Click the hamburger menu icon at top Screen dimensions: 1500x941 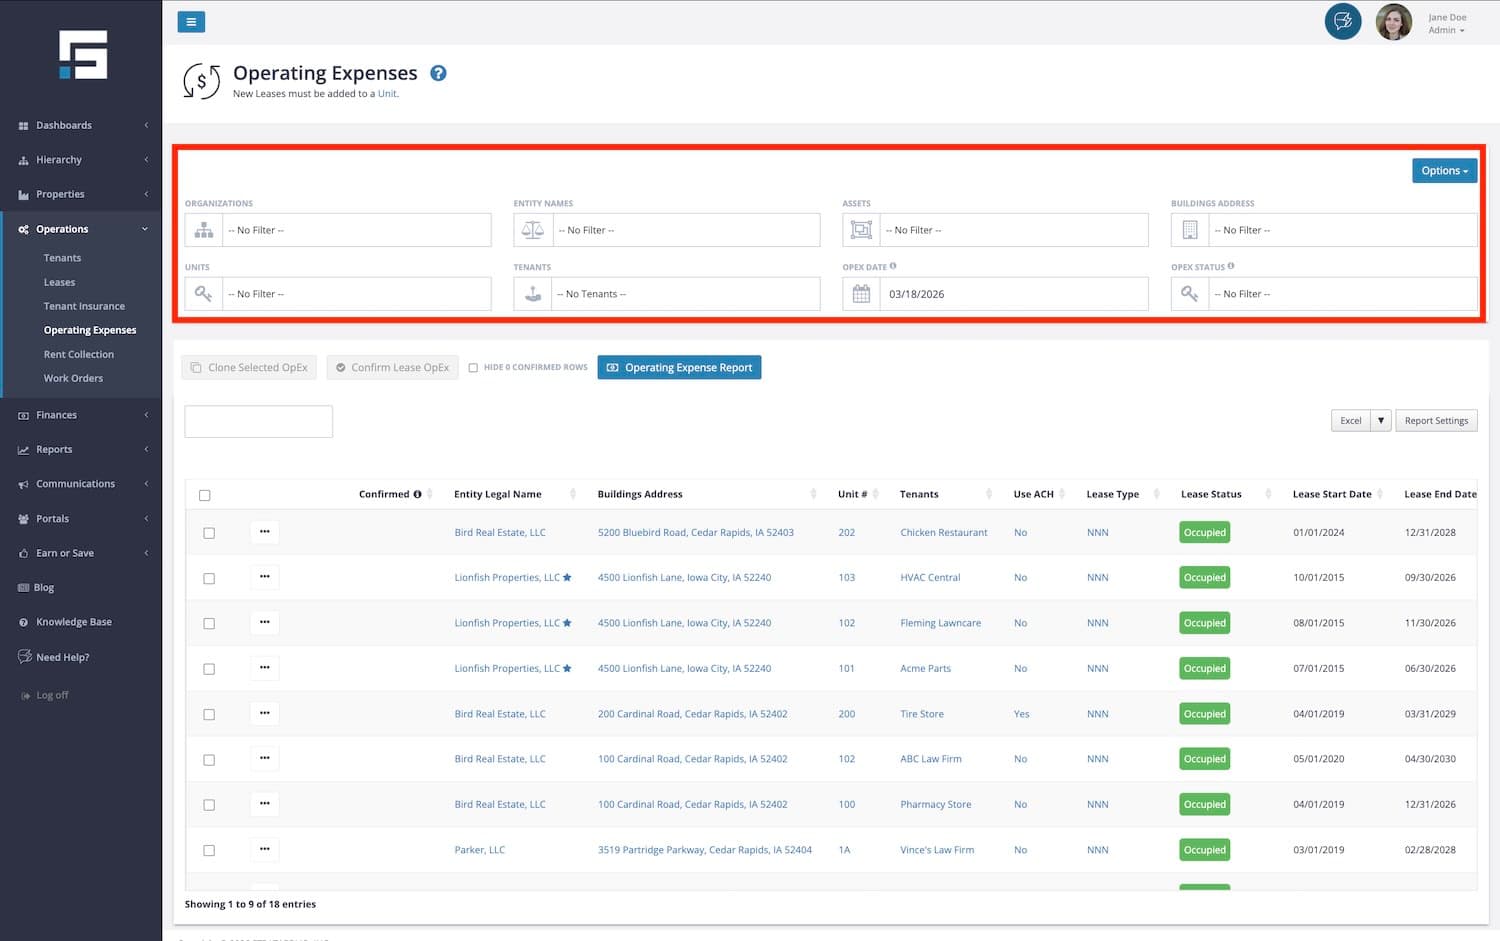coord(191,22)
